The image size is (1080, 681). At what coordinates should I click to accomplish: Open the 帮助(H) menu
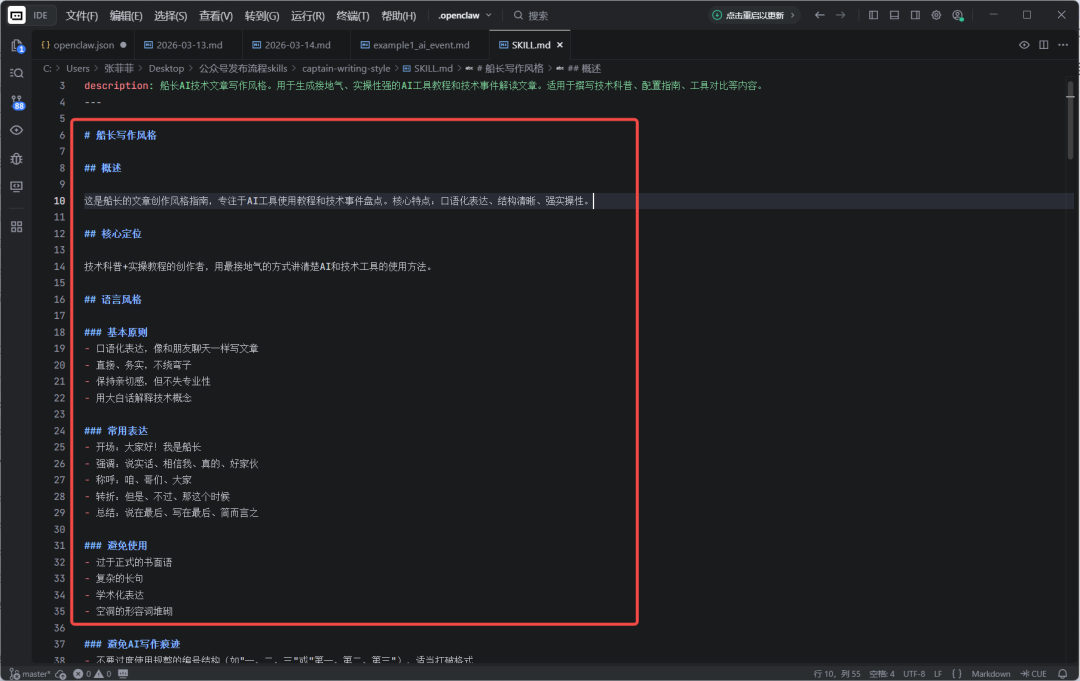pyautogui.click(x=398, y=15)
